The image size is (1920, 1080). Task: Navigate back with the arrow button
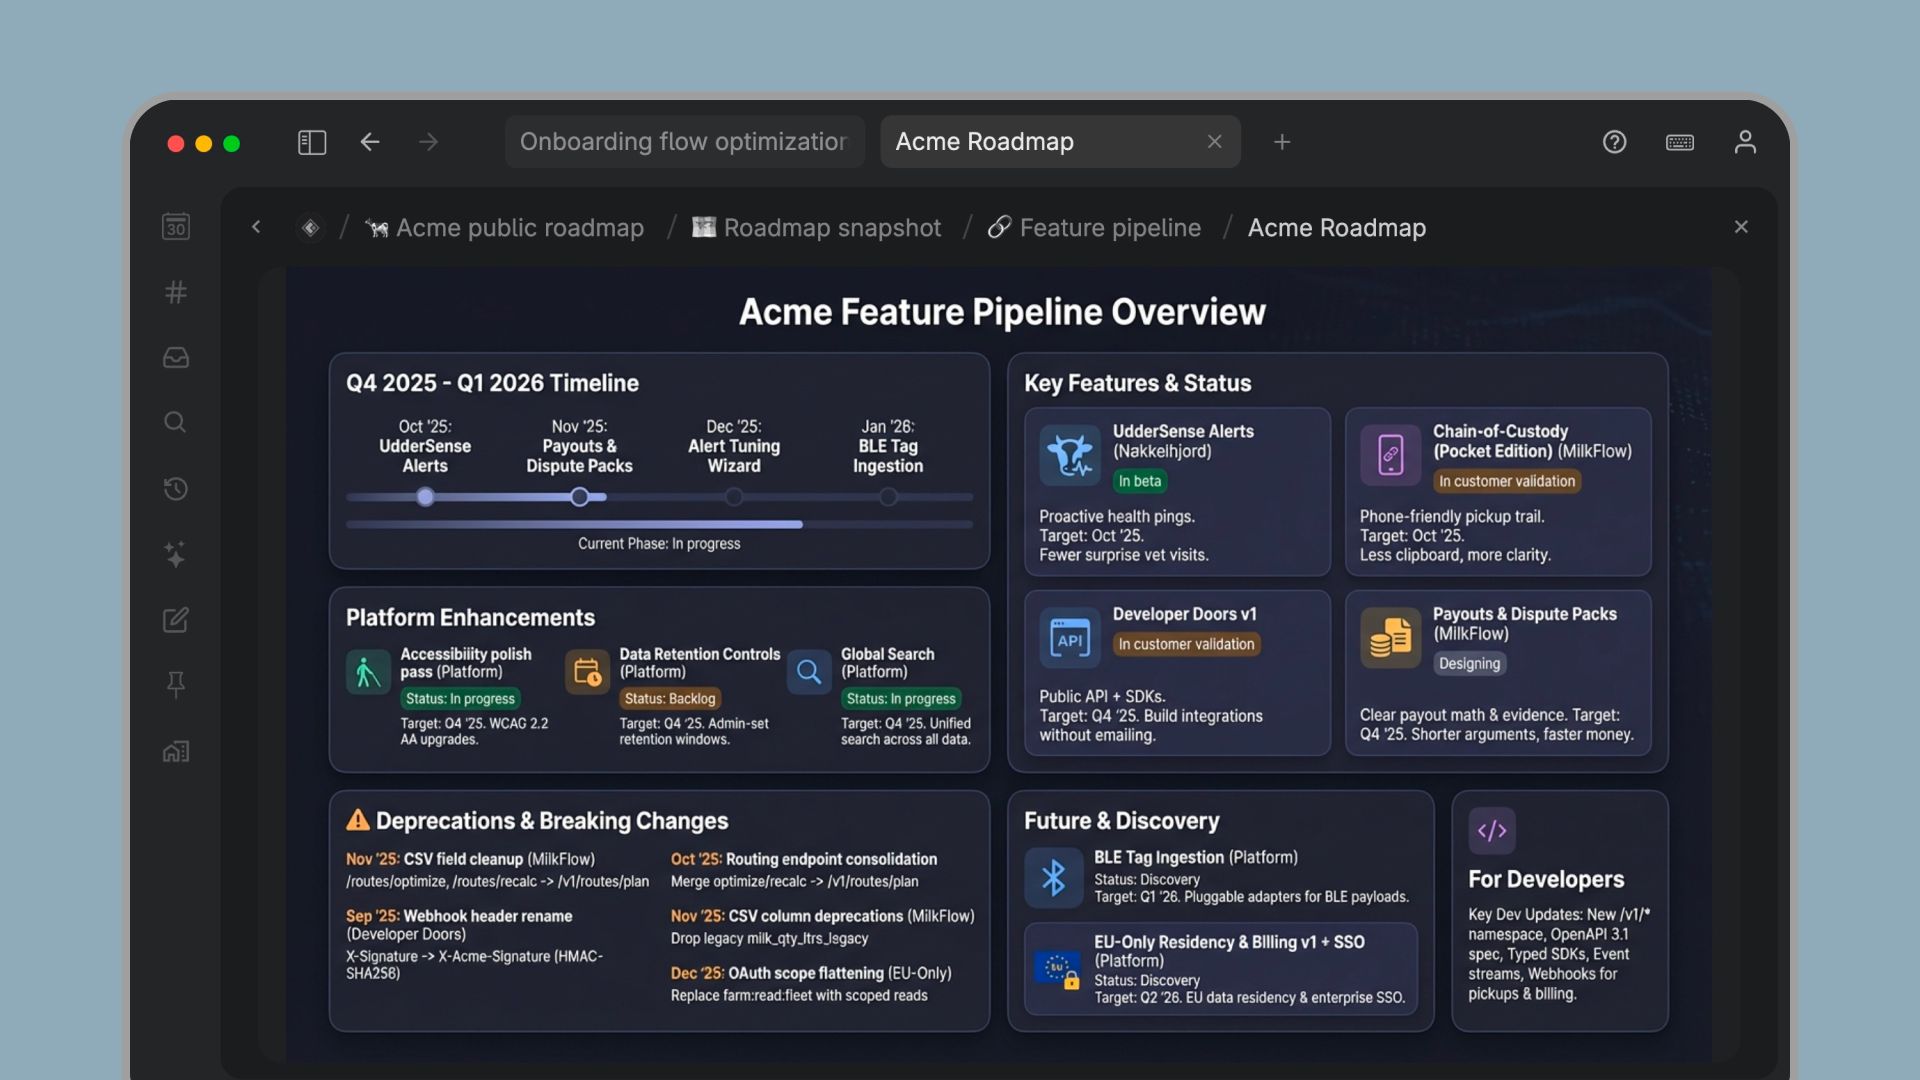370,142
